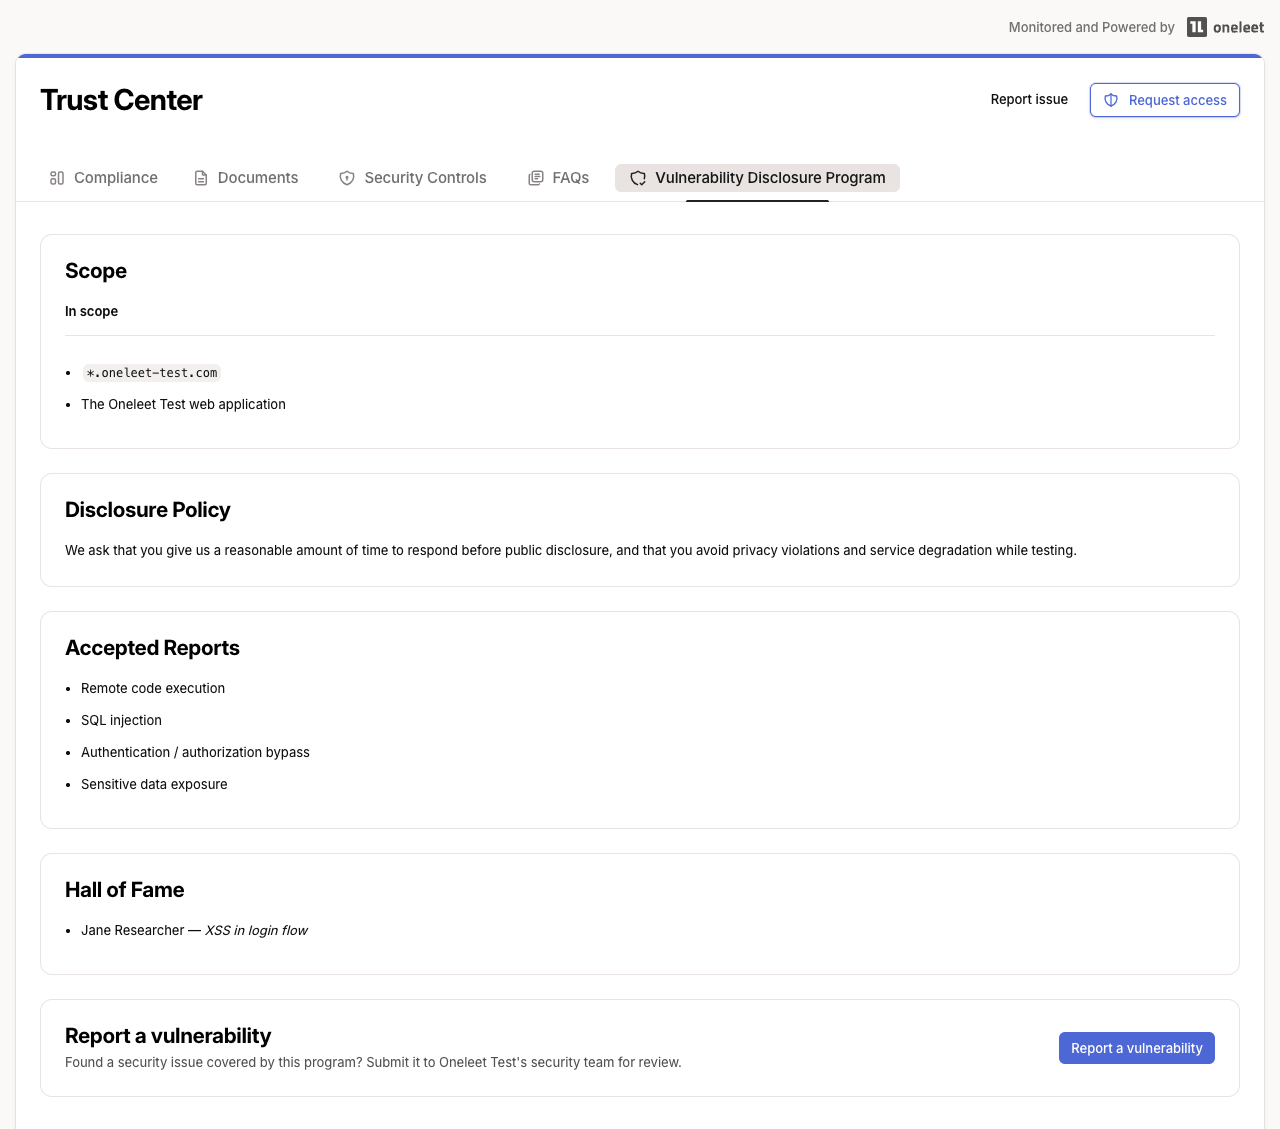Click the Compliance tab grid icon
This screenshot has height=1129, width=1280.
pyautogui.click(x=57, y=178)
